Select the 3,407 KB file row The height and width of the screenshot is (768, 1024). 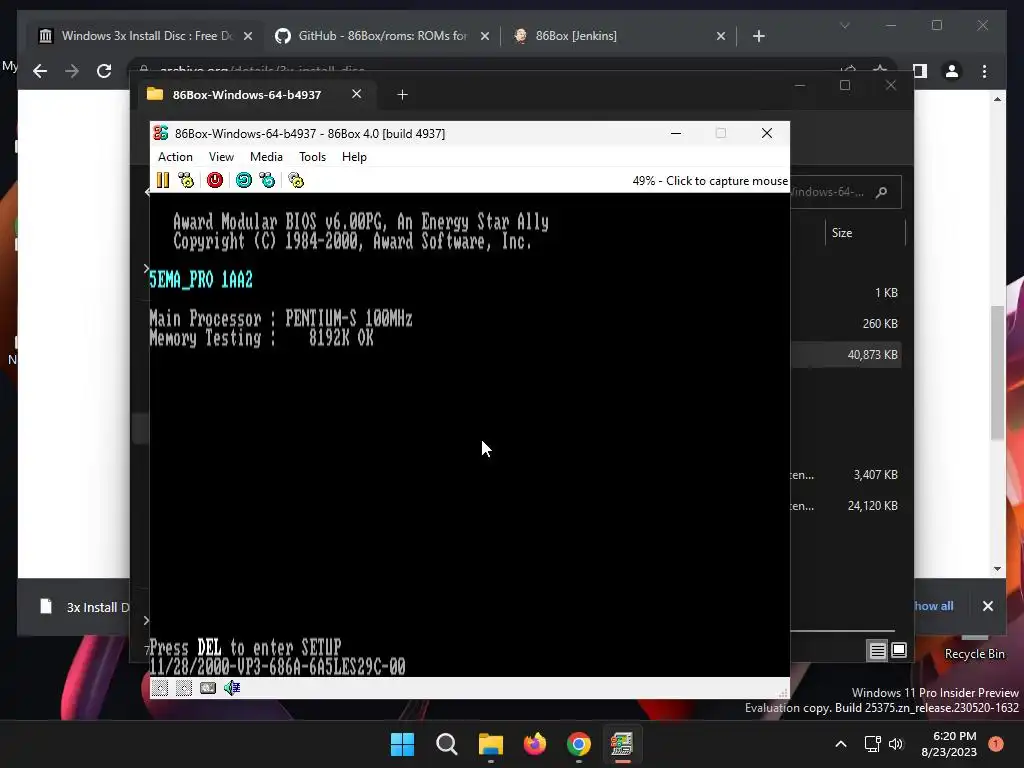(846, 475)
